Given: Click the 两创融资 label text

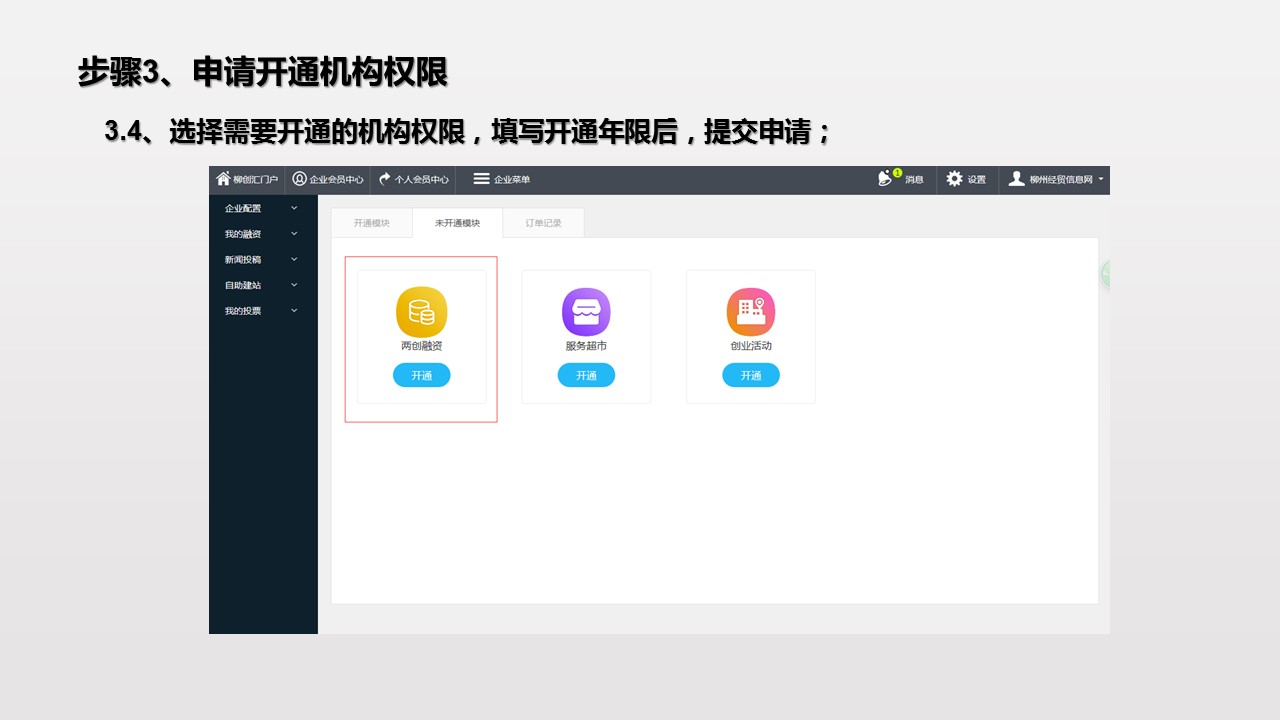Looking at the screenshot, I should (422, 346).
